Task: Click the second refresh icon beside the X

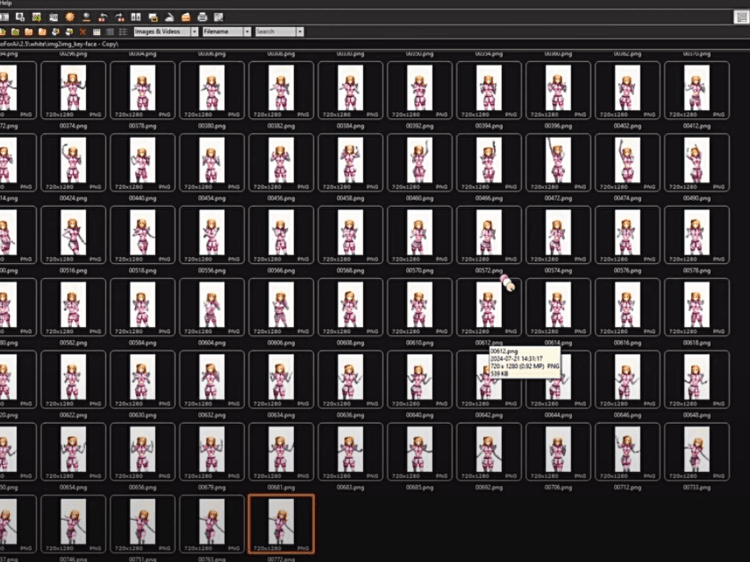Action: point(69,32)
